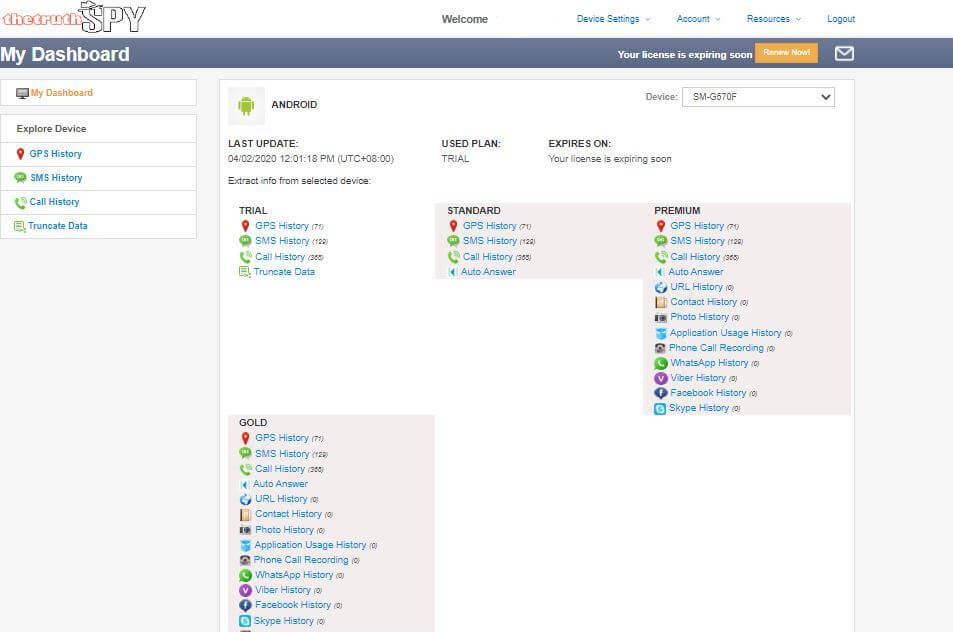Expand the Account menu
The image size is (953, 632).
tap(698, 19)
